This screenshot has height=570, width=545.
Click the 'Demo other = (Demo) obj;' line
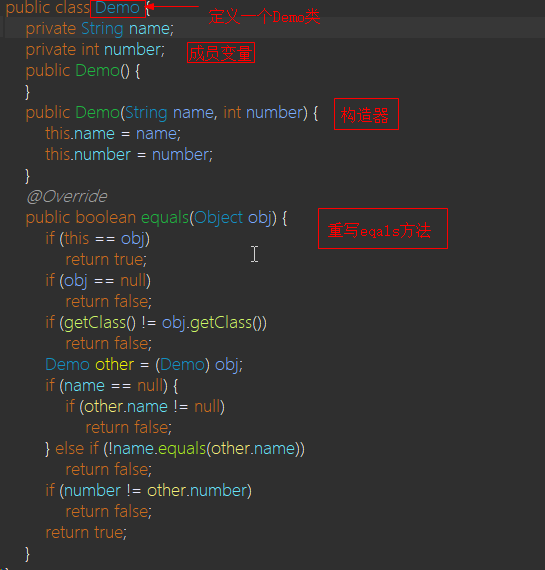pos(144,365)
